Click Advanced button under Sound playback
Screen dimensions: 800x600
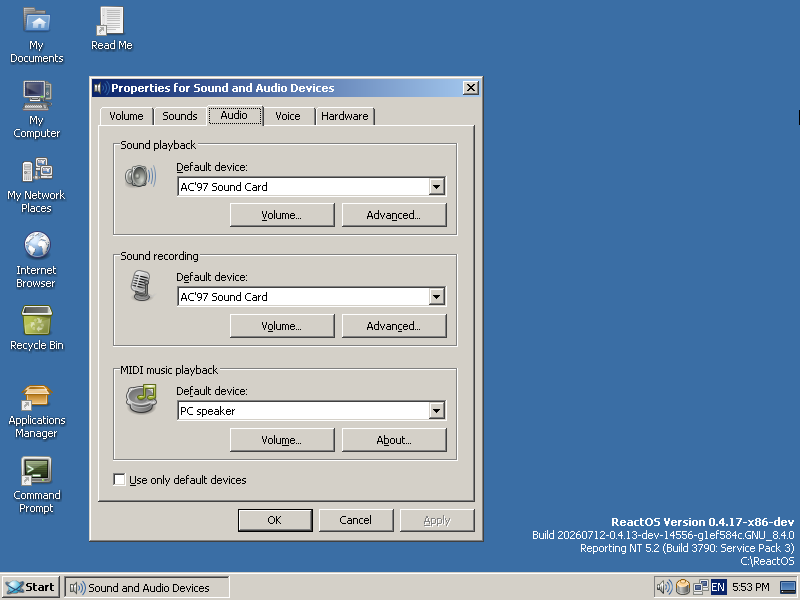[394, 215]
